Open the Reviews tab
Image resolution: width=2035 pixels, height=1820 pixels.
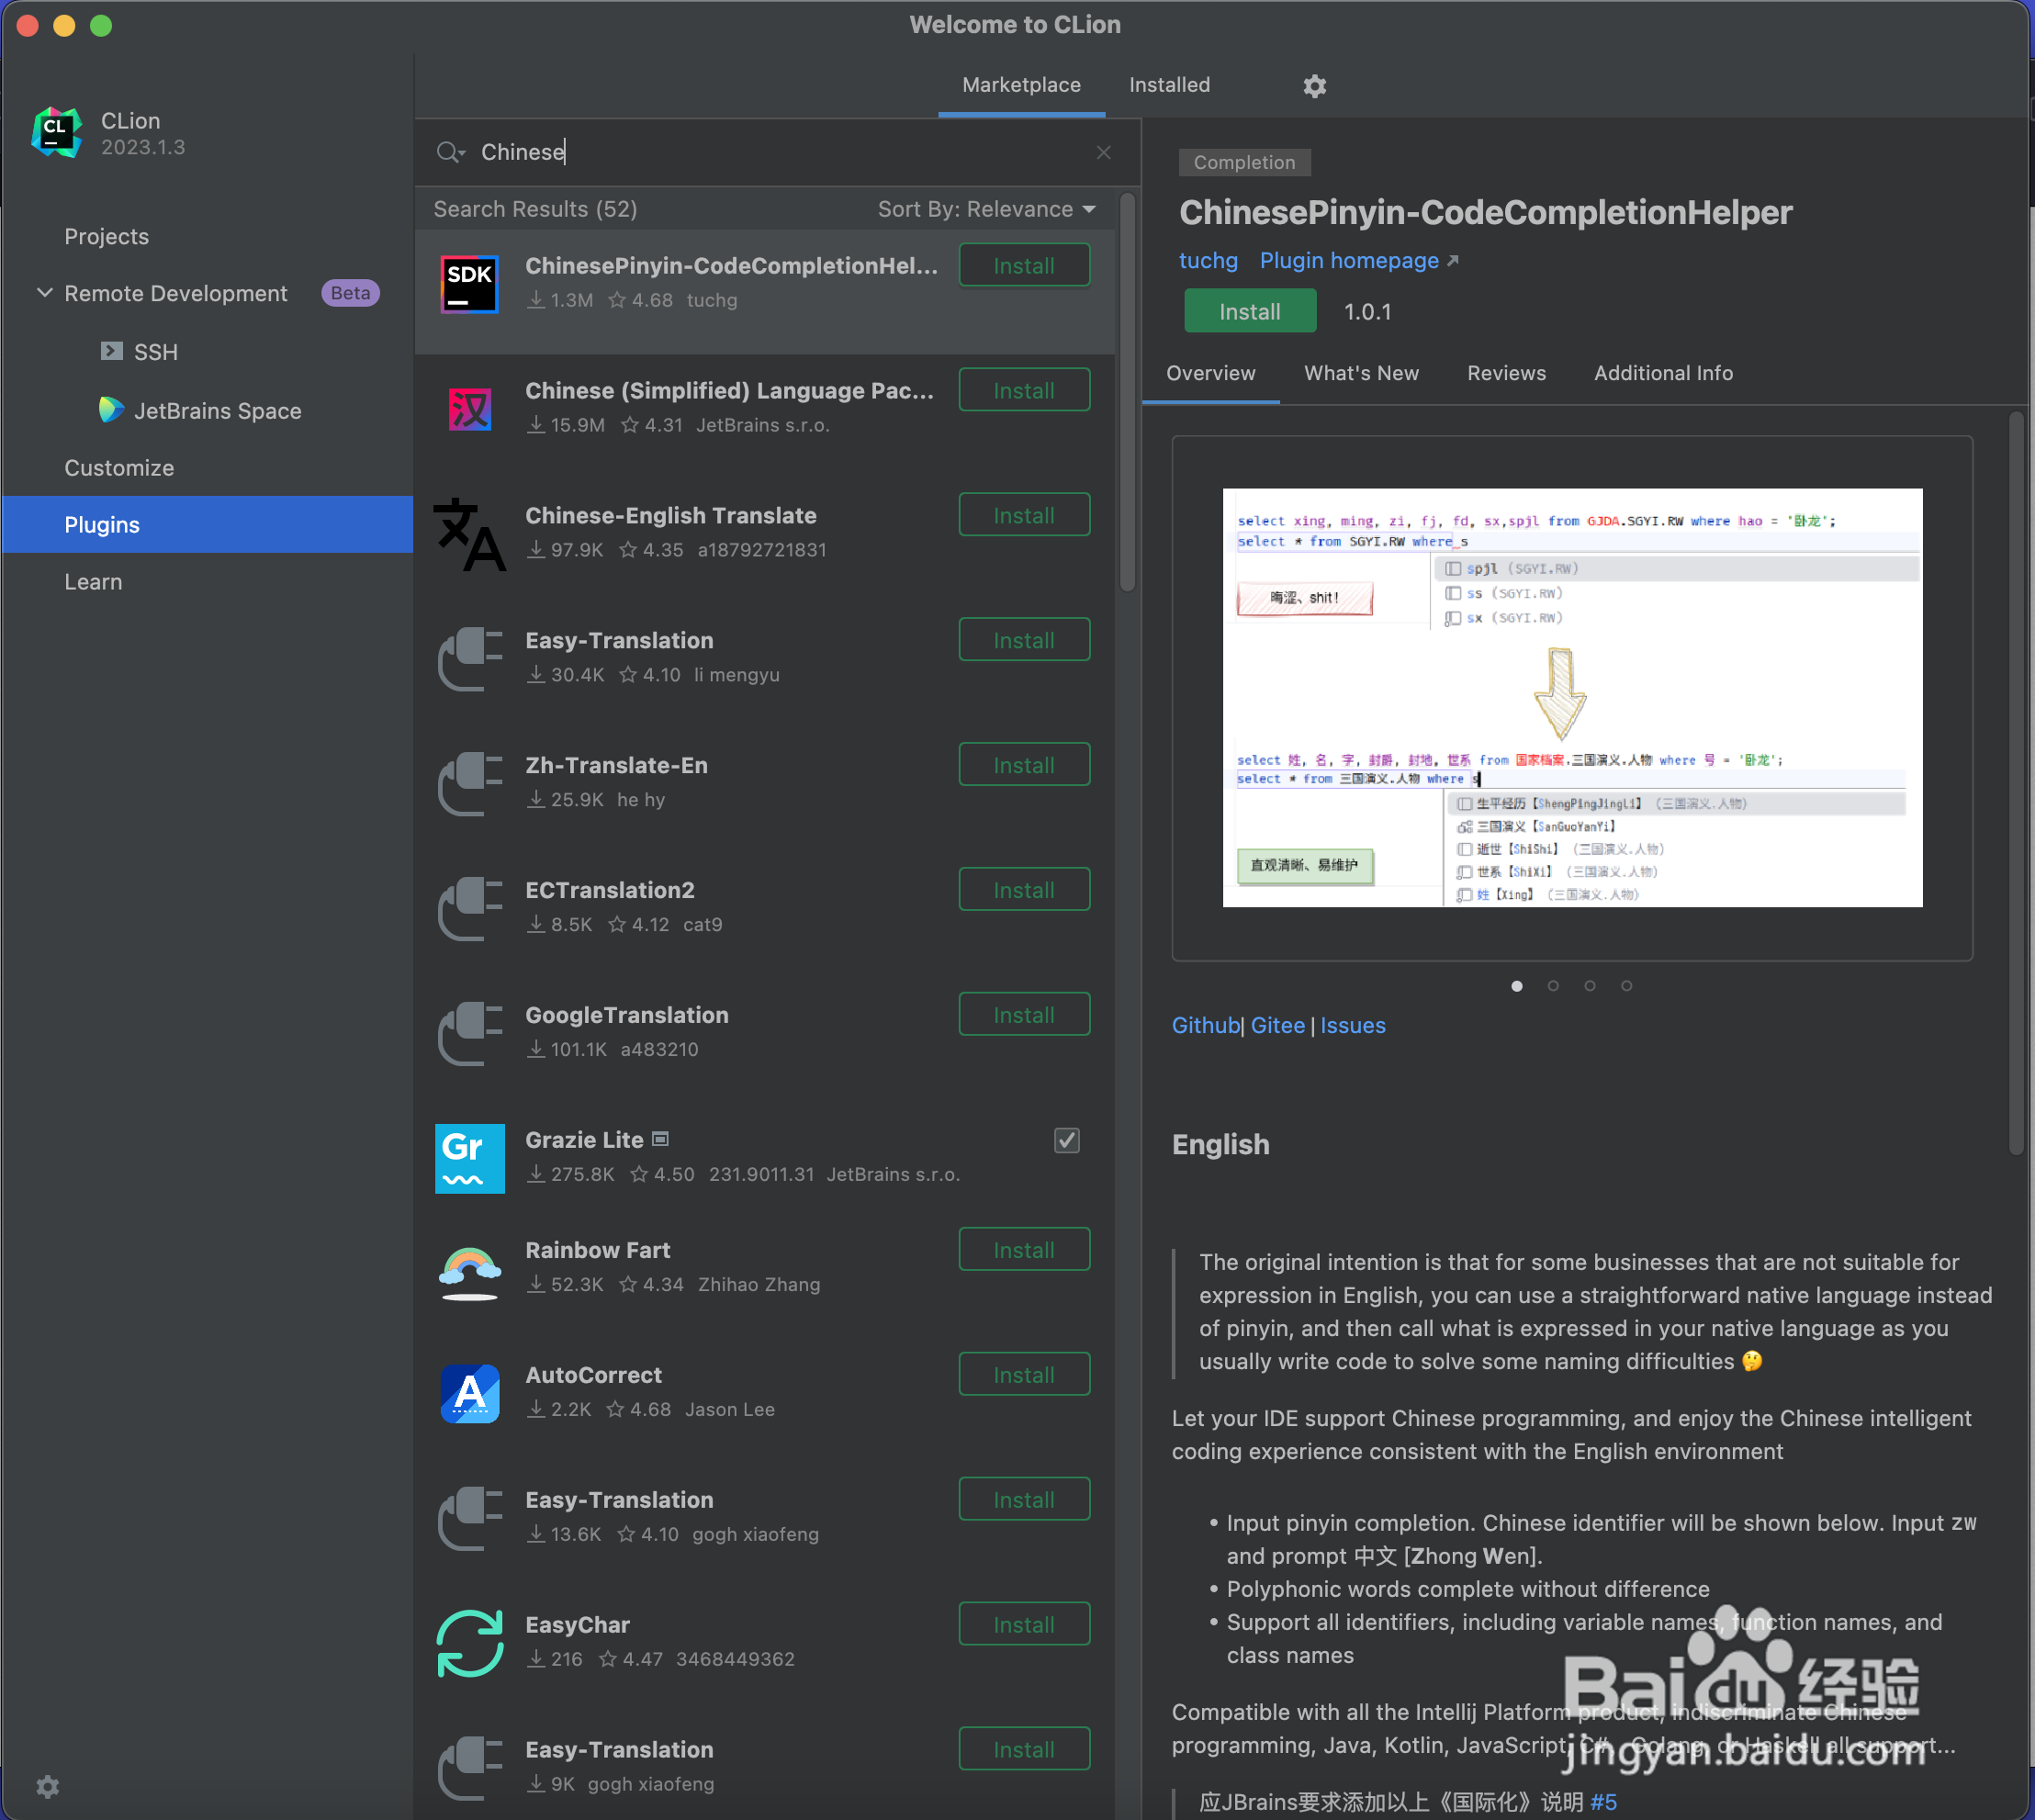click(x=1506, y=373)
